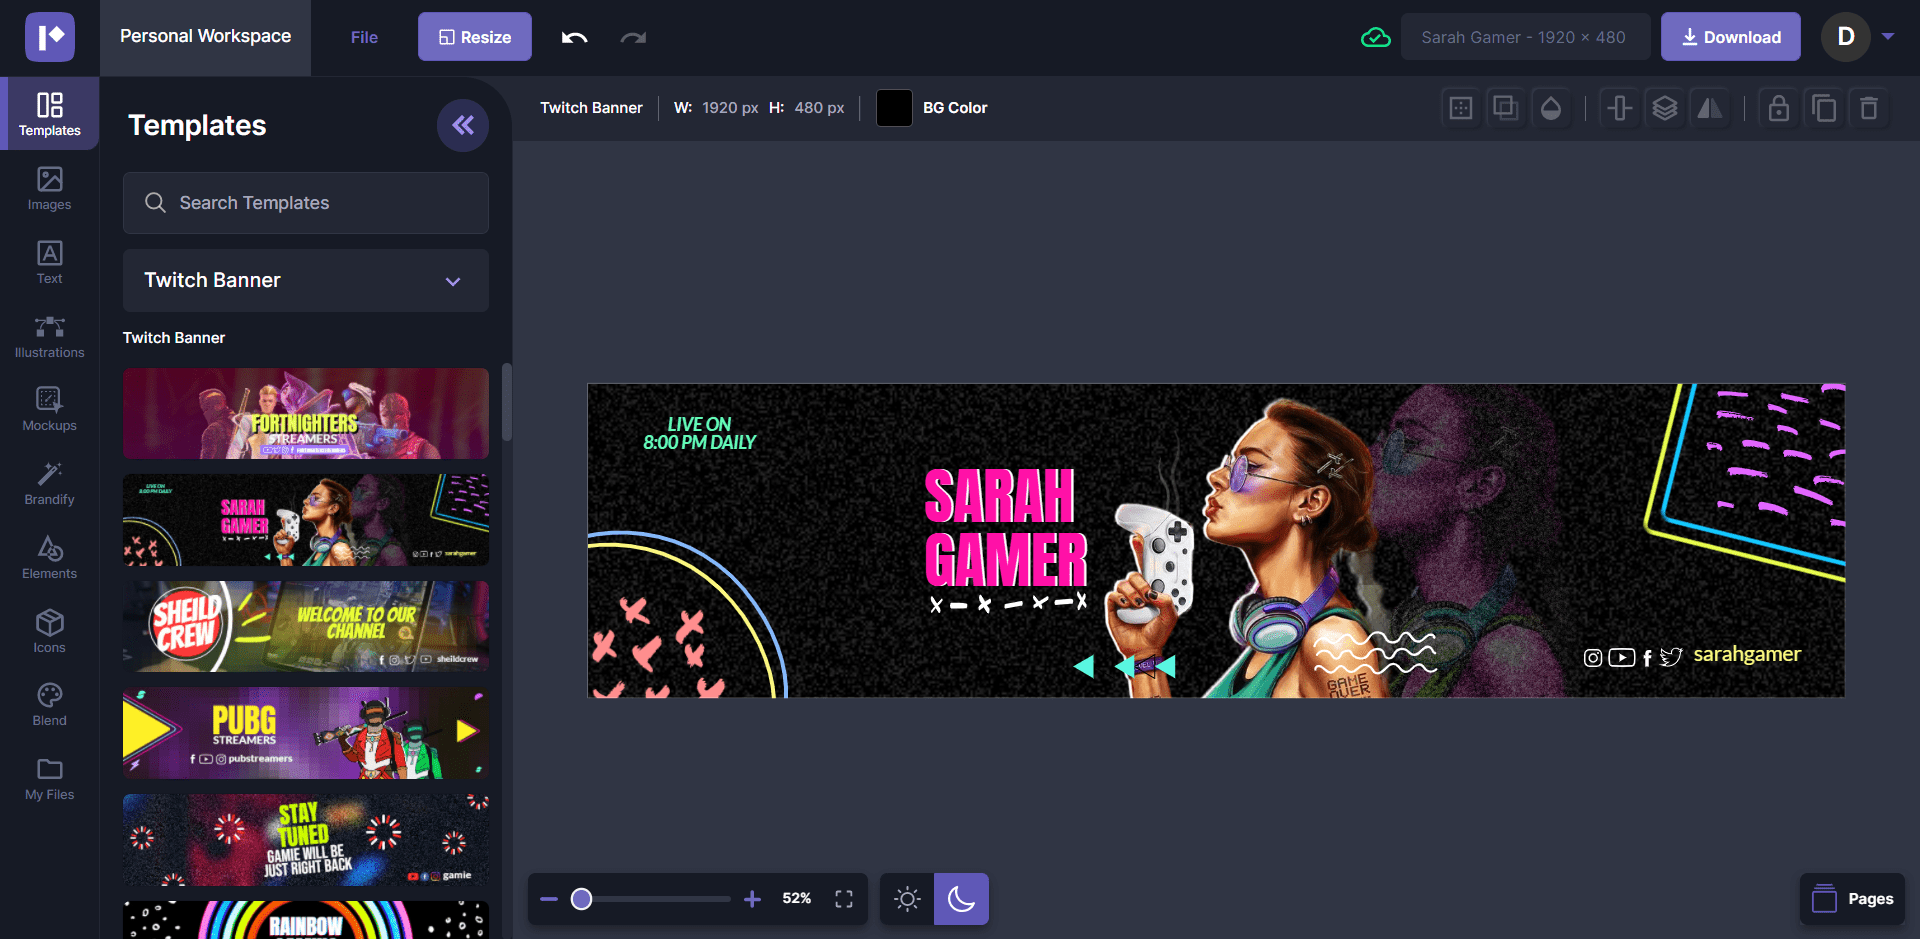Open the Elements panel
The height and width of the screenshot is (939, 1920).
click(49, 556)
